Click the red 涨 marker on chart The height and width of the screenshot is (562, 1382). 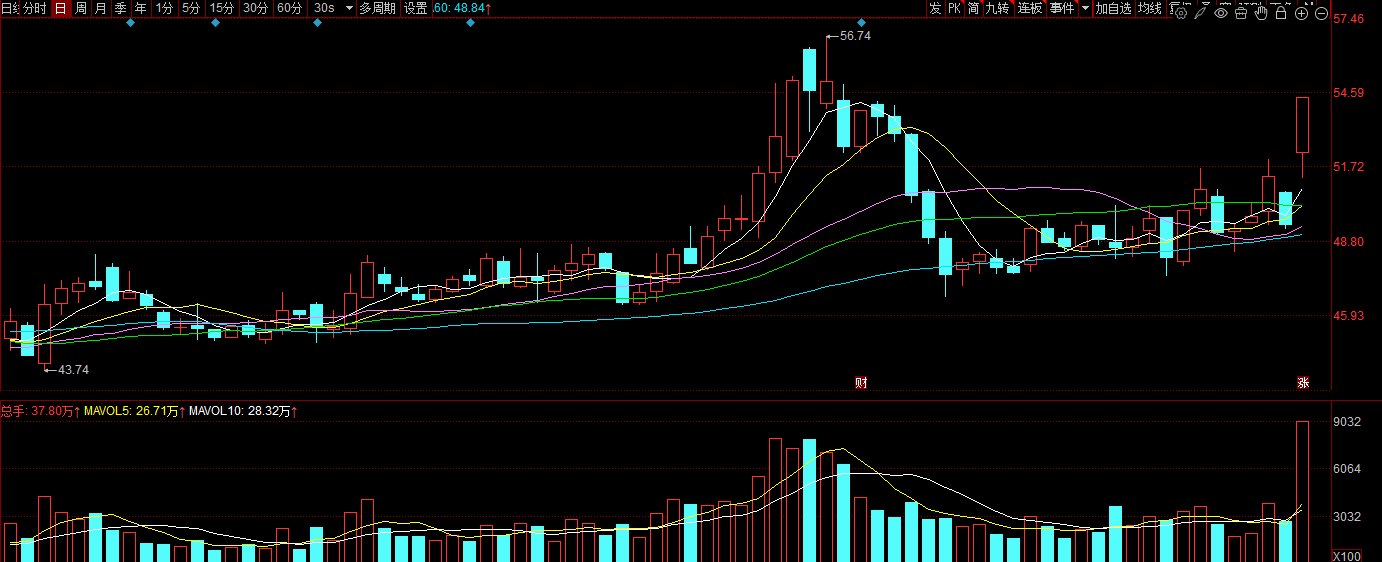click(x=1303, y=382)
